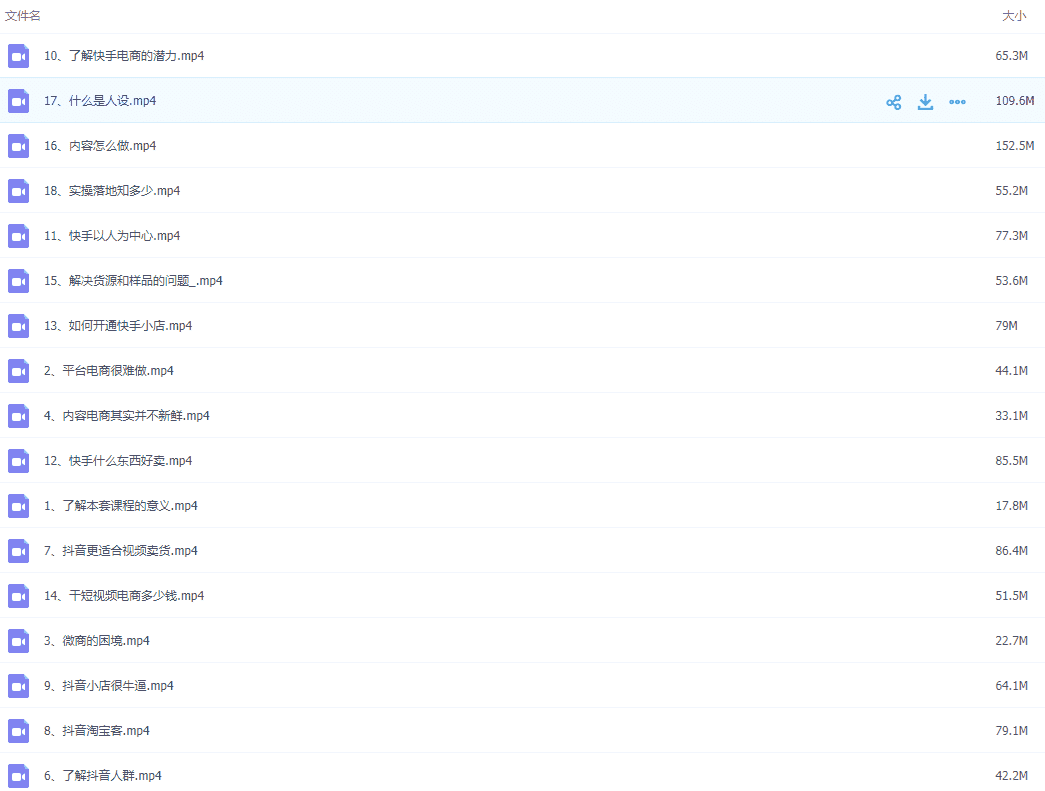Click the video icon beside 1、了解本套课程的意义.mp4
This screenshot has width=1045, height=791.
pos(19,506)
